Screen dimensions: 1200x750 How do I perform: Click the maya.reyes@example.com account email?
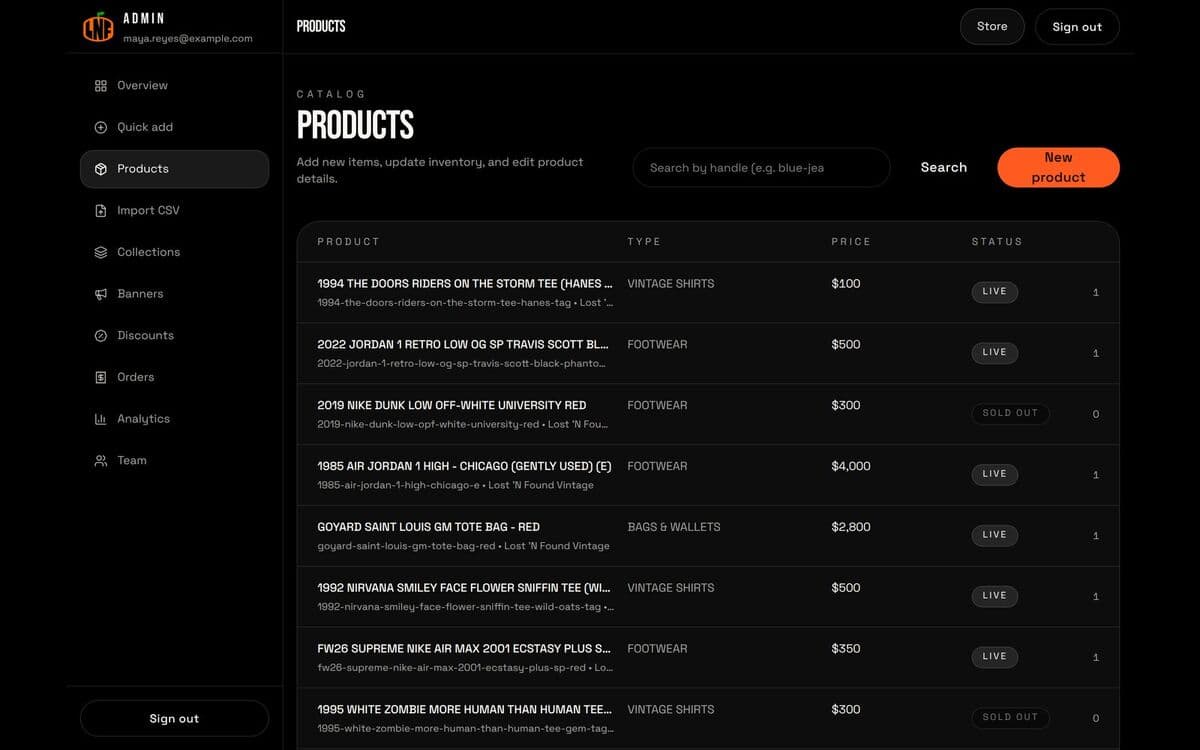[188, 39]
